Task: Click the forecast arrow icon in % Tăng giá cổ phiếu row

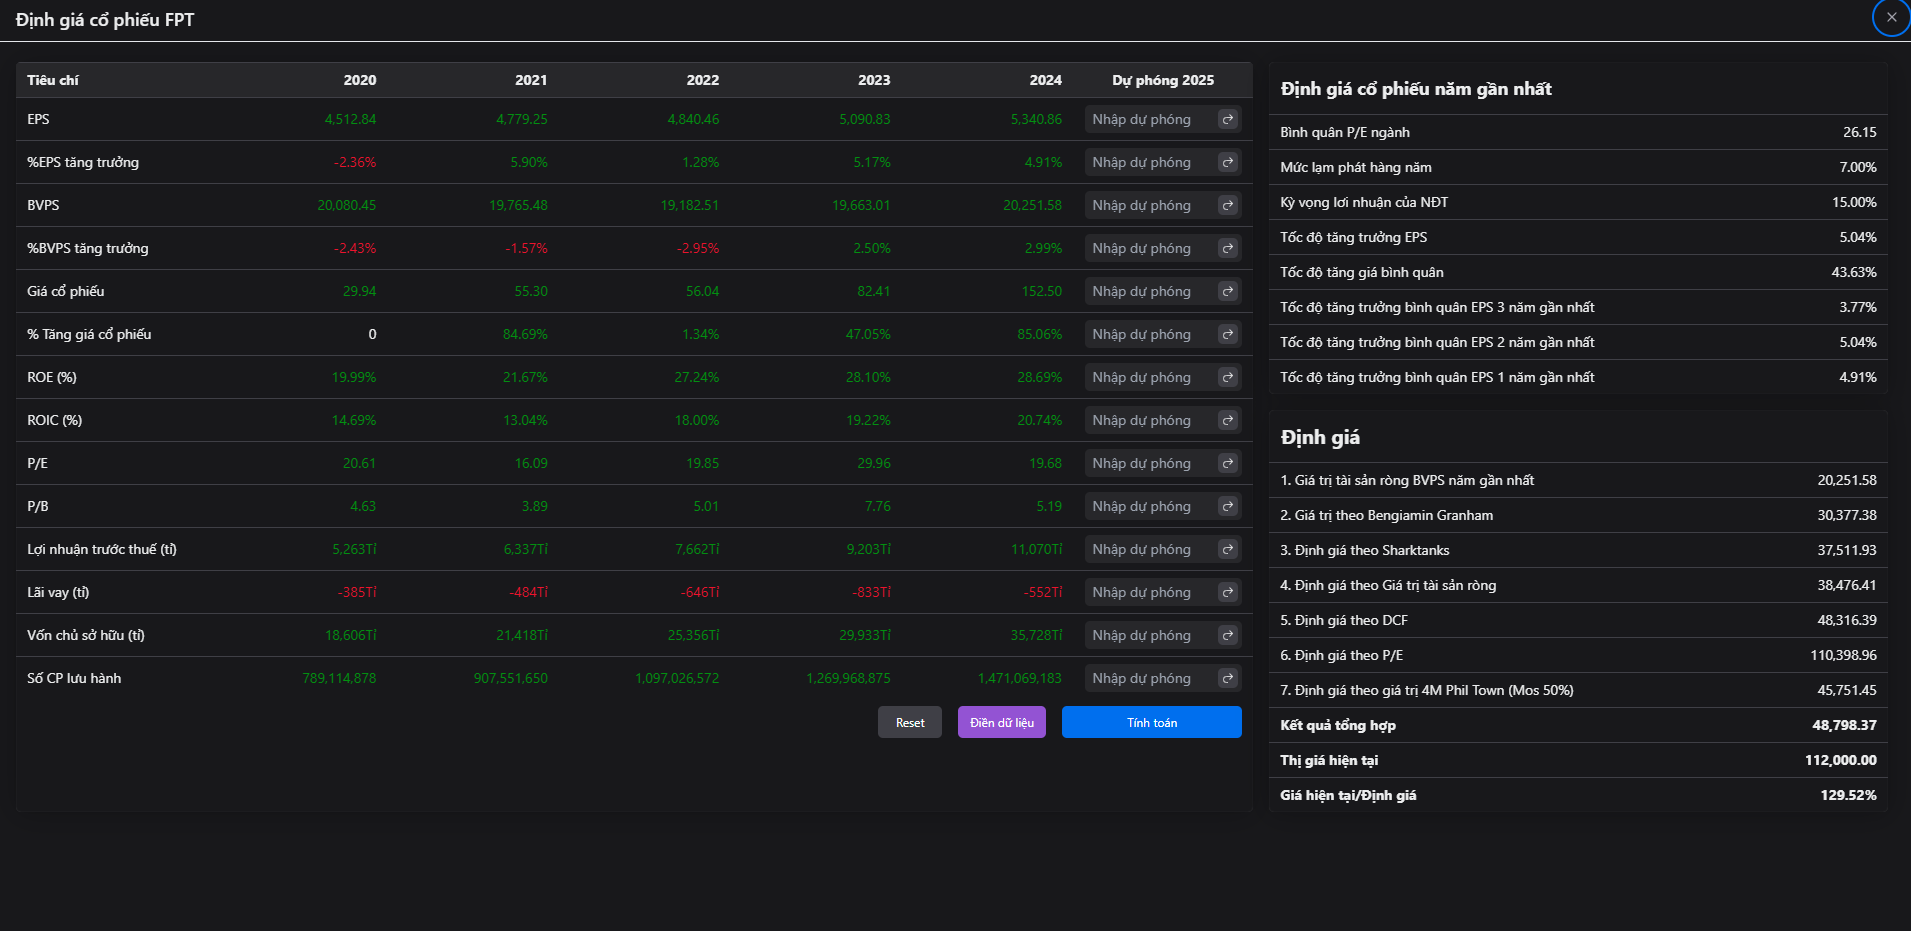Action: [1228, 334]
